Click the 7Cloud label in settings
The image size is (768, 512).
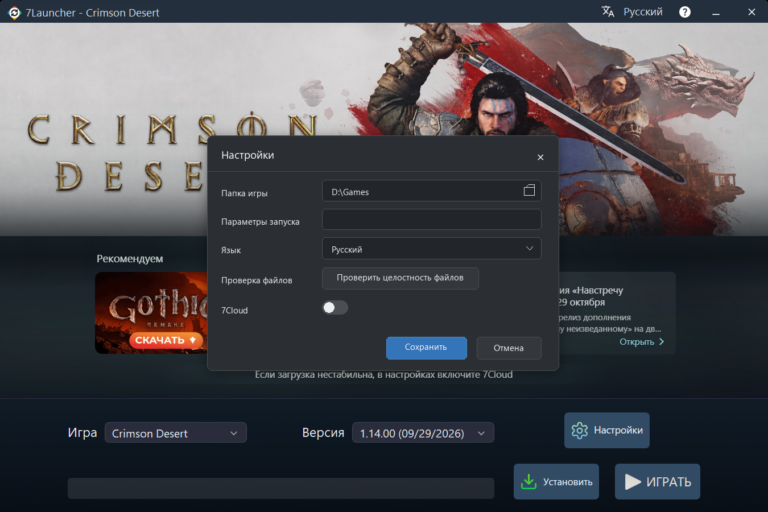pos(235,310)
